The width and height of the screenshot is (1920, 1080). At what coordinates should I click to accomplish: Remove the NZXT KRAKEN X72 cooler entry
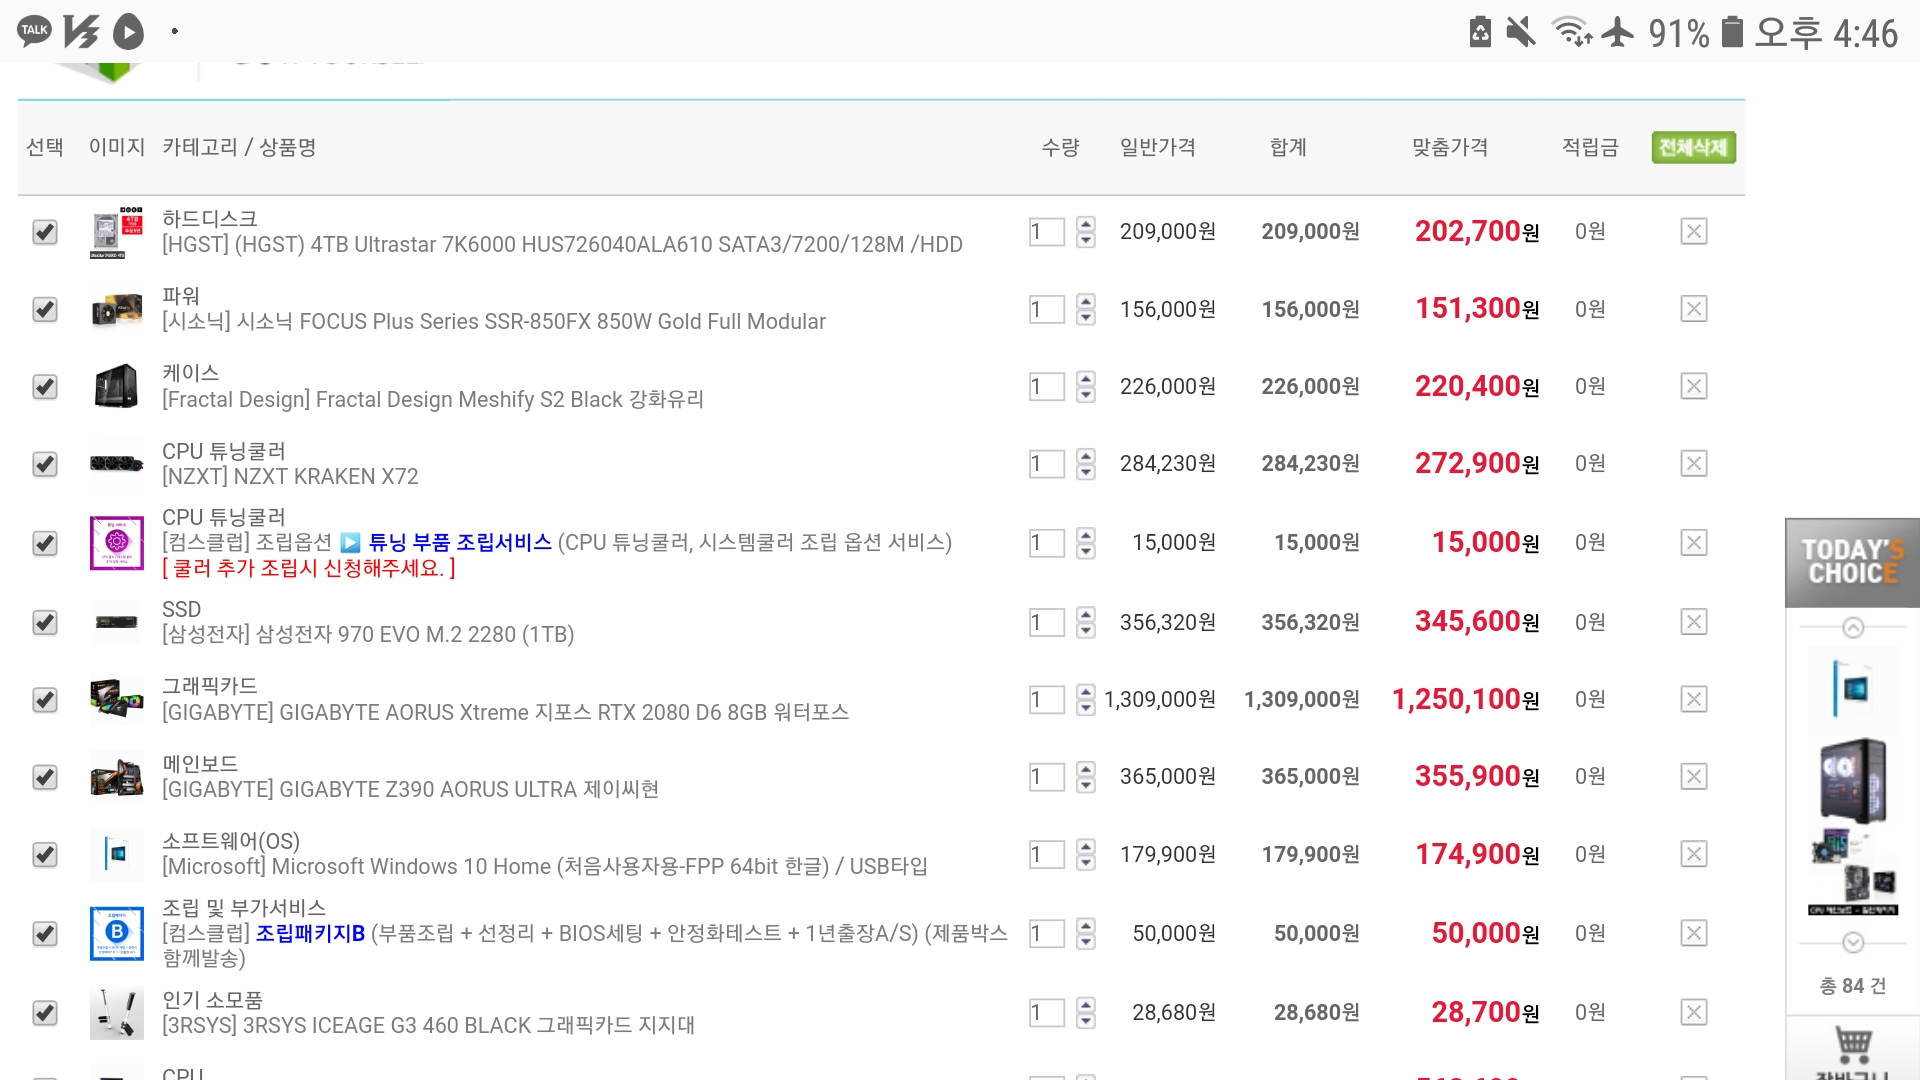click(x=1693, y=464)
